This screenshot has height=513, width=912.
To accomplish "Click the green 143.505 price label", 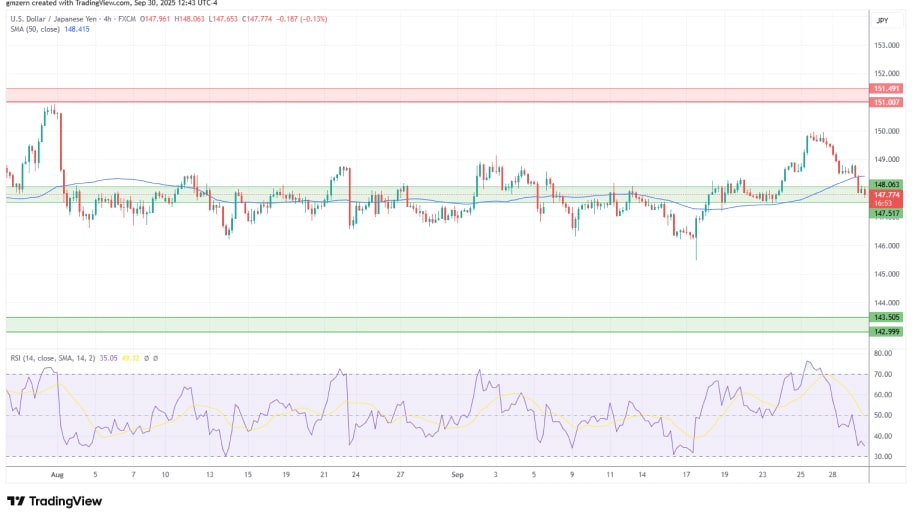I will [882, 318].
